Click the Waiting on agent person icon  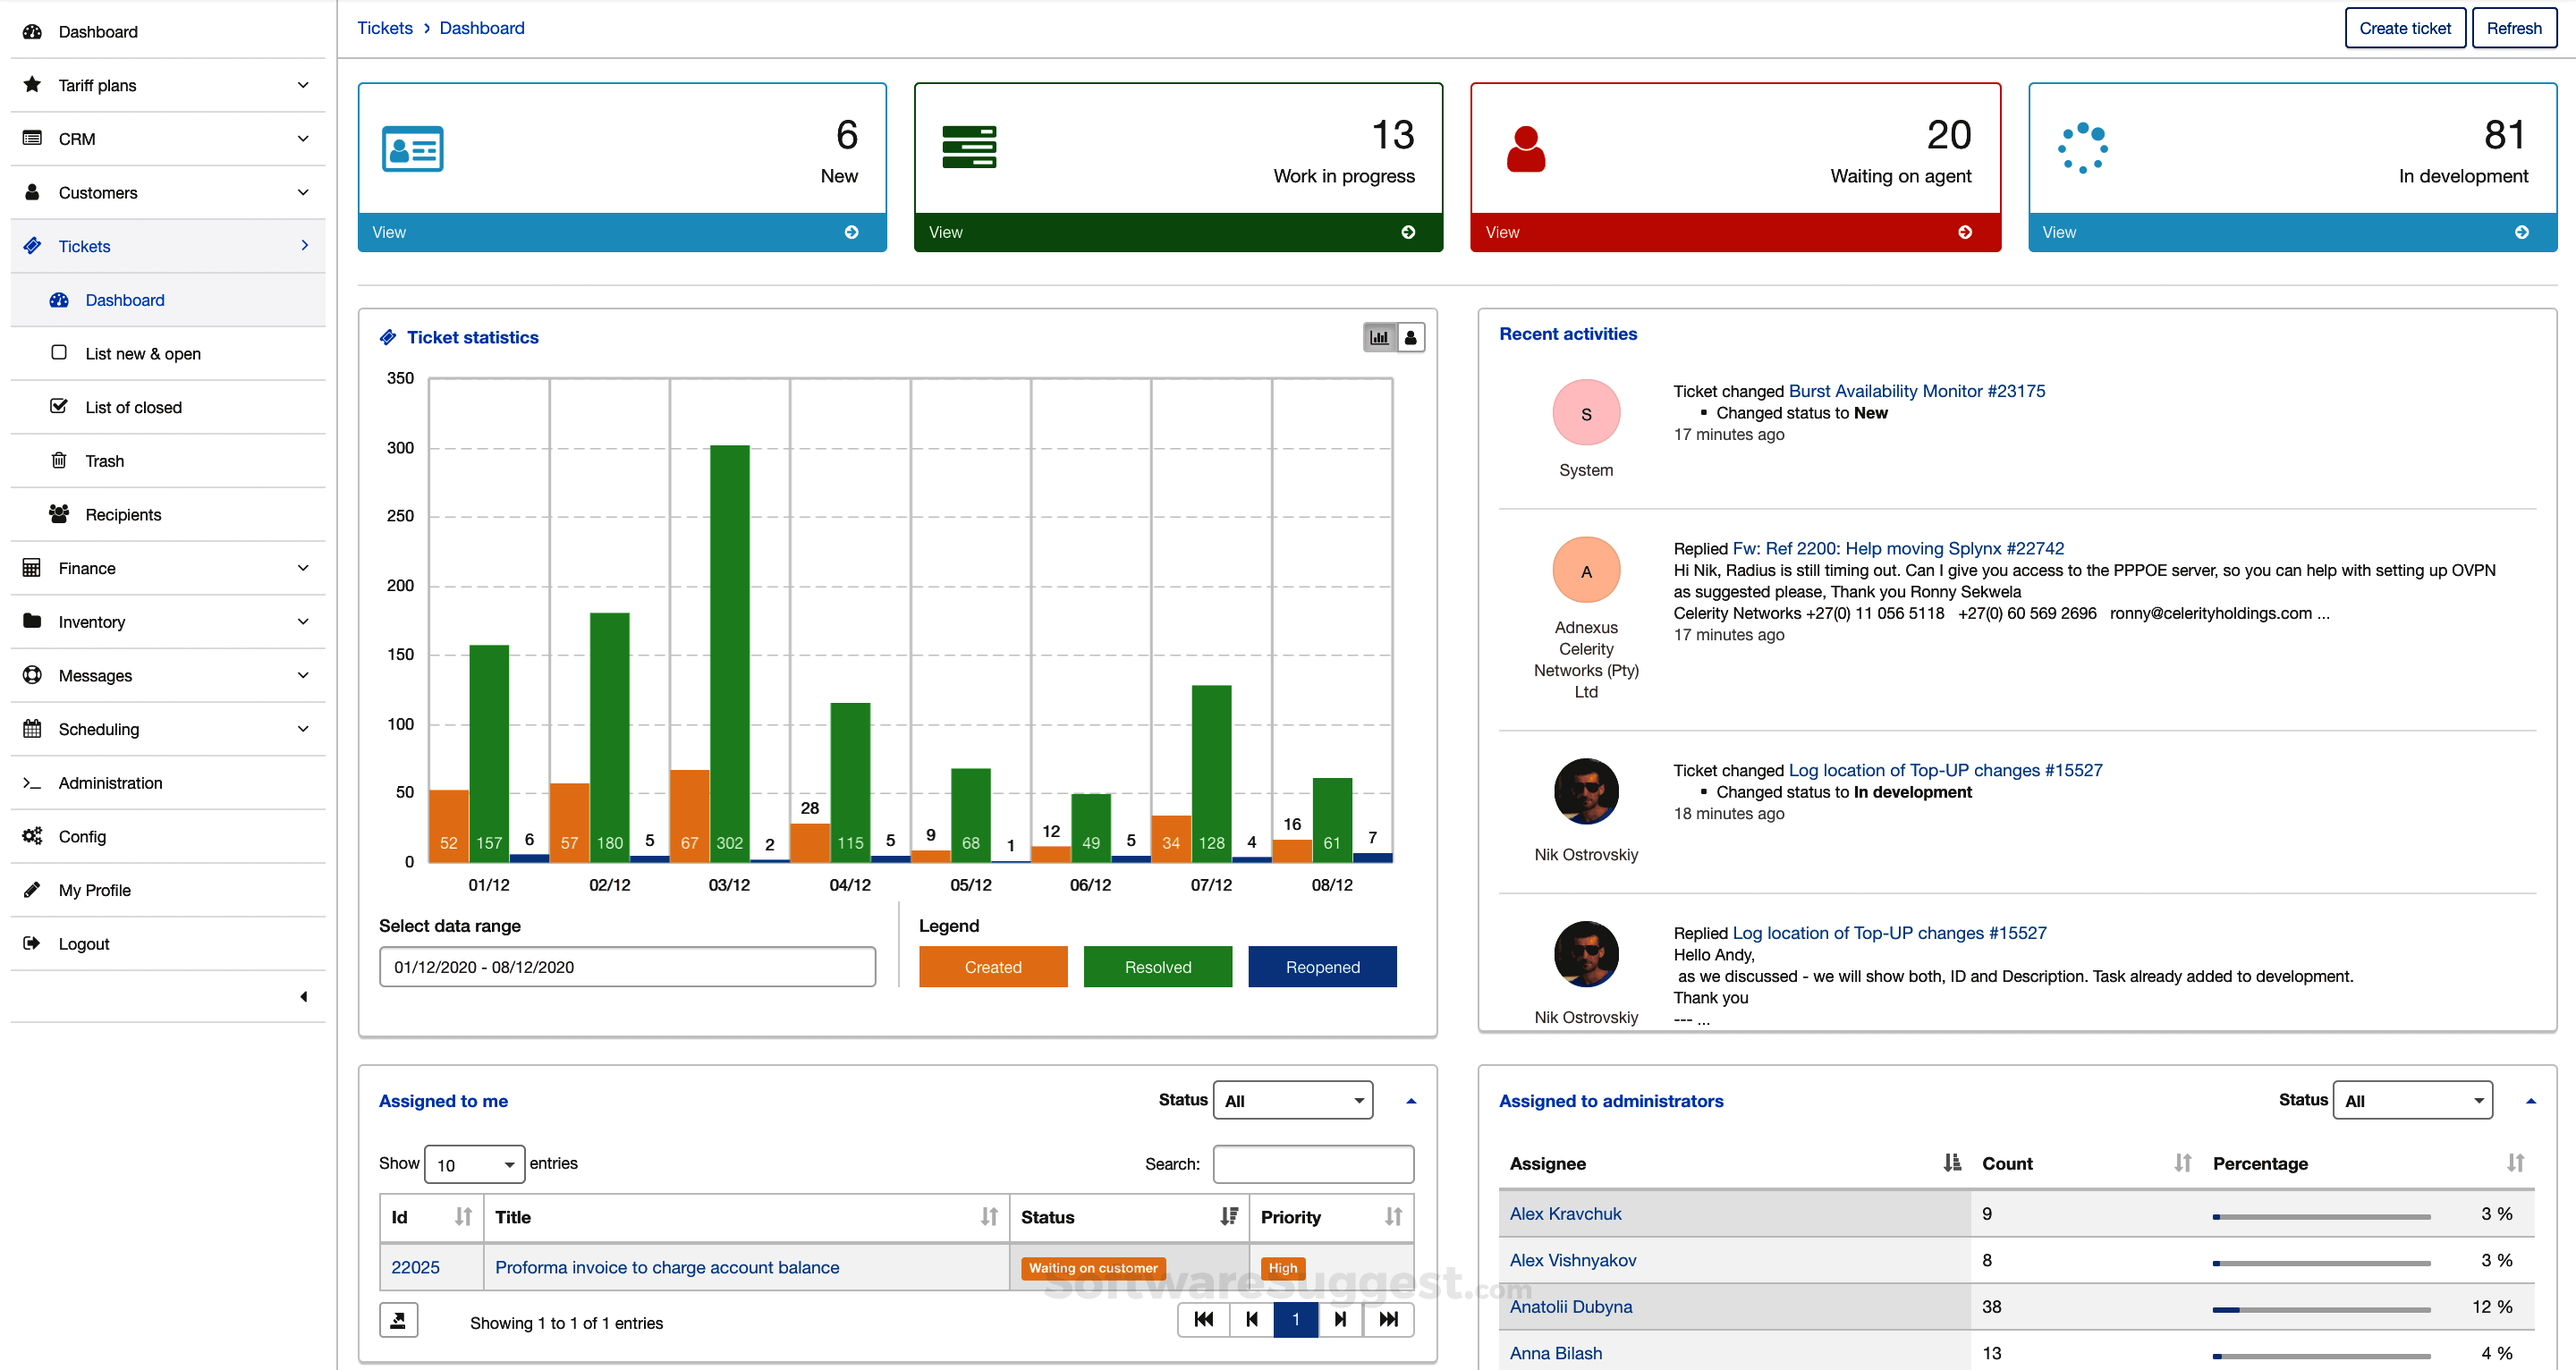[1525, 149]
